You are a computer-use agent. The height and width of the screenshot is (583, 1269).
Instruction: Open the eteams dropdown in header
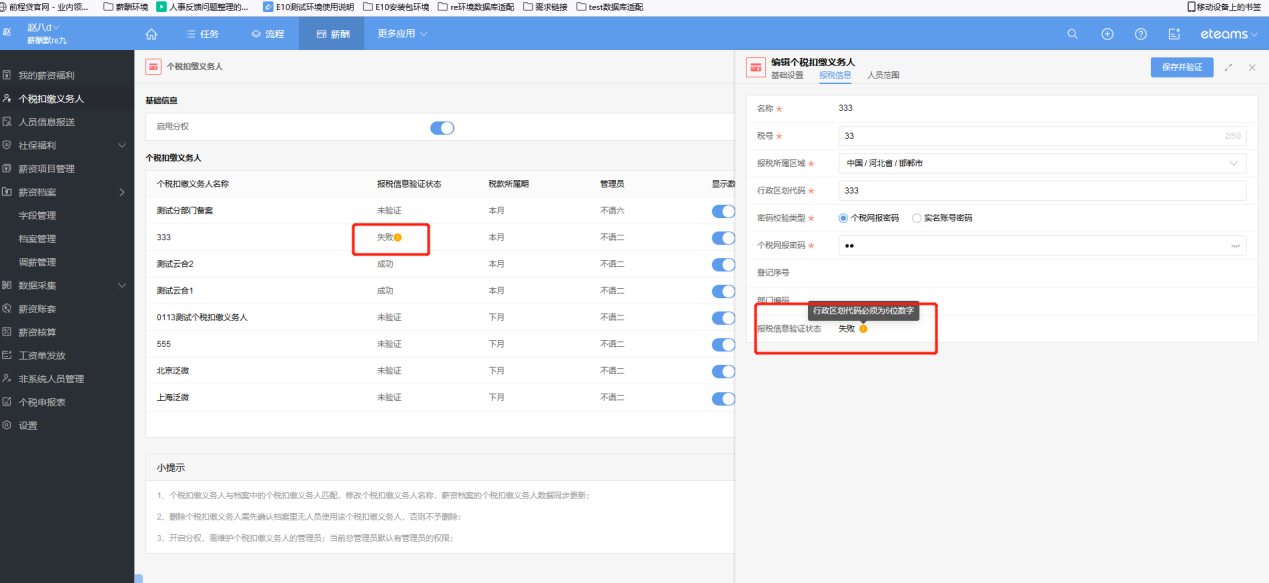tap(1230, 34)
